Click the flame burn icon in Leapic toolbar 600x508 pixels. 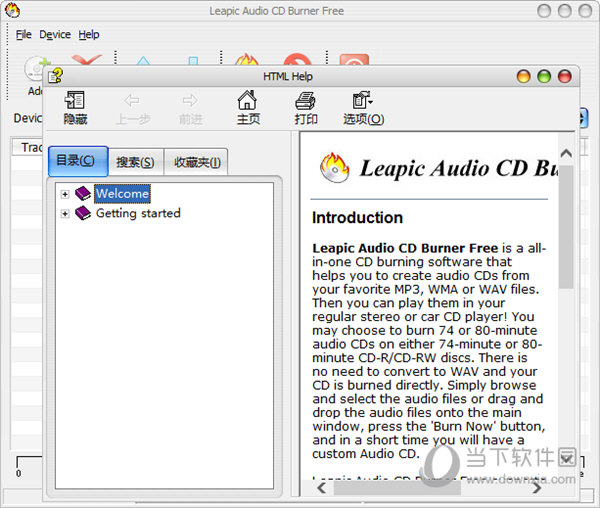247,60
